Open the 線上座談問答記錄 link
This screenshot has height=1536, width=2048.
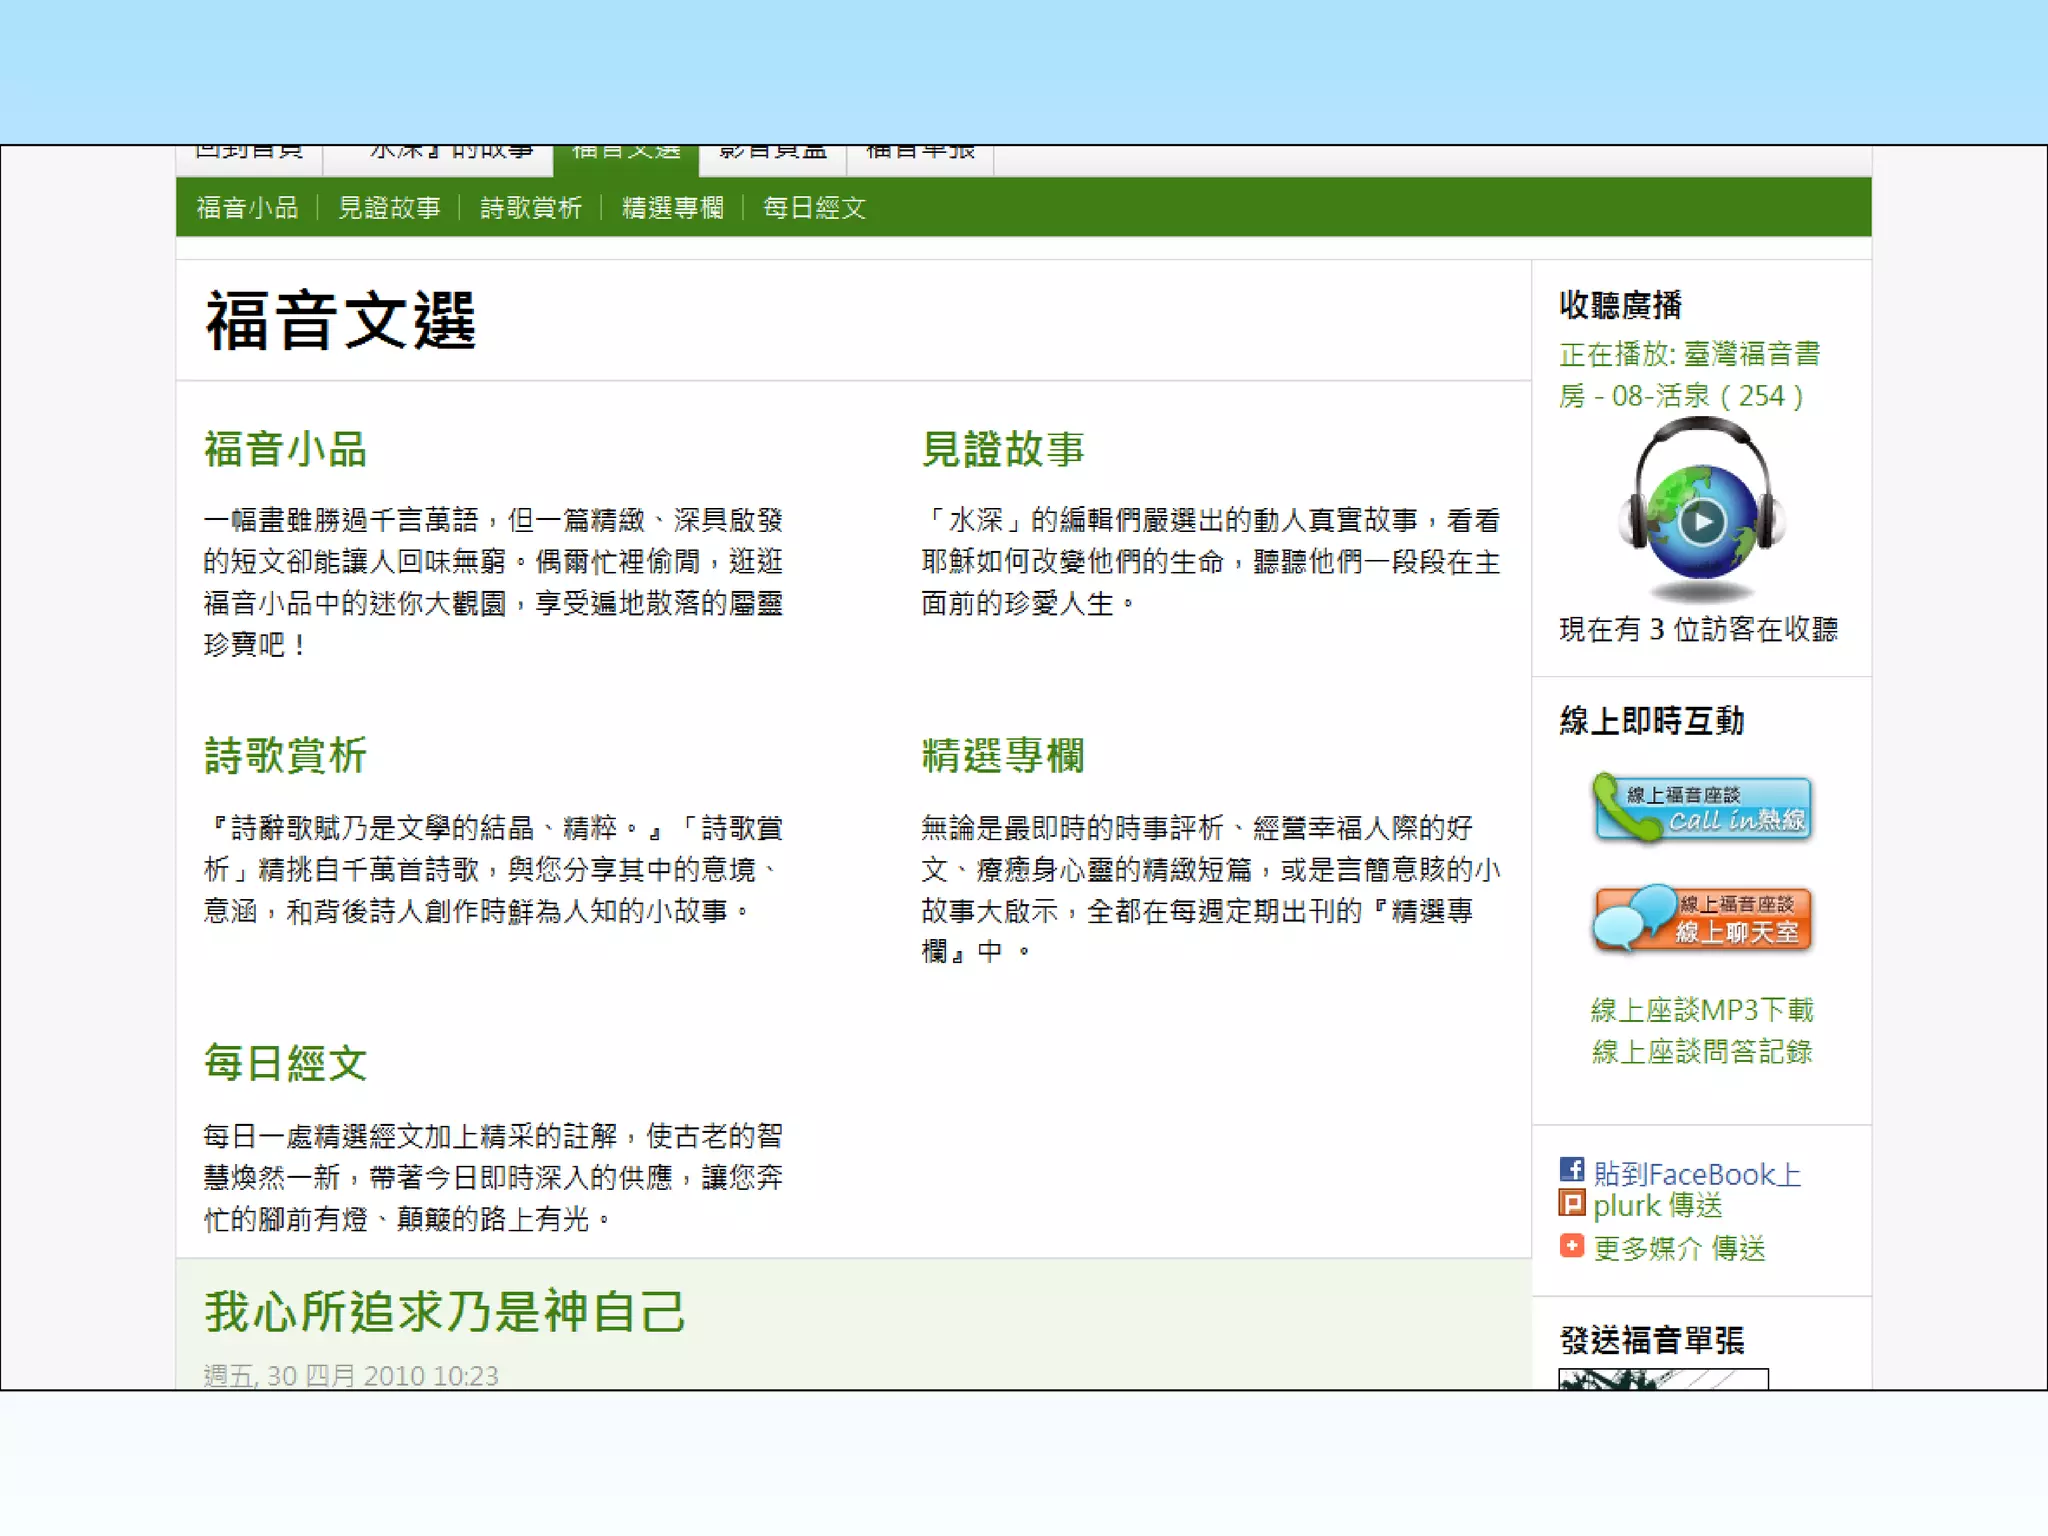[x=1701, y=1052]
